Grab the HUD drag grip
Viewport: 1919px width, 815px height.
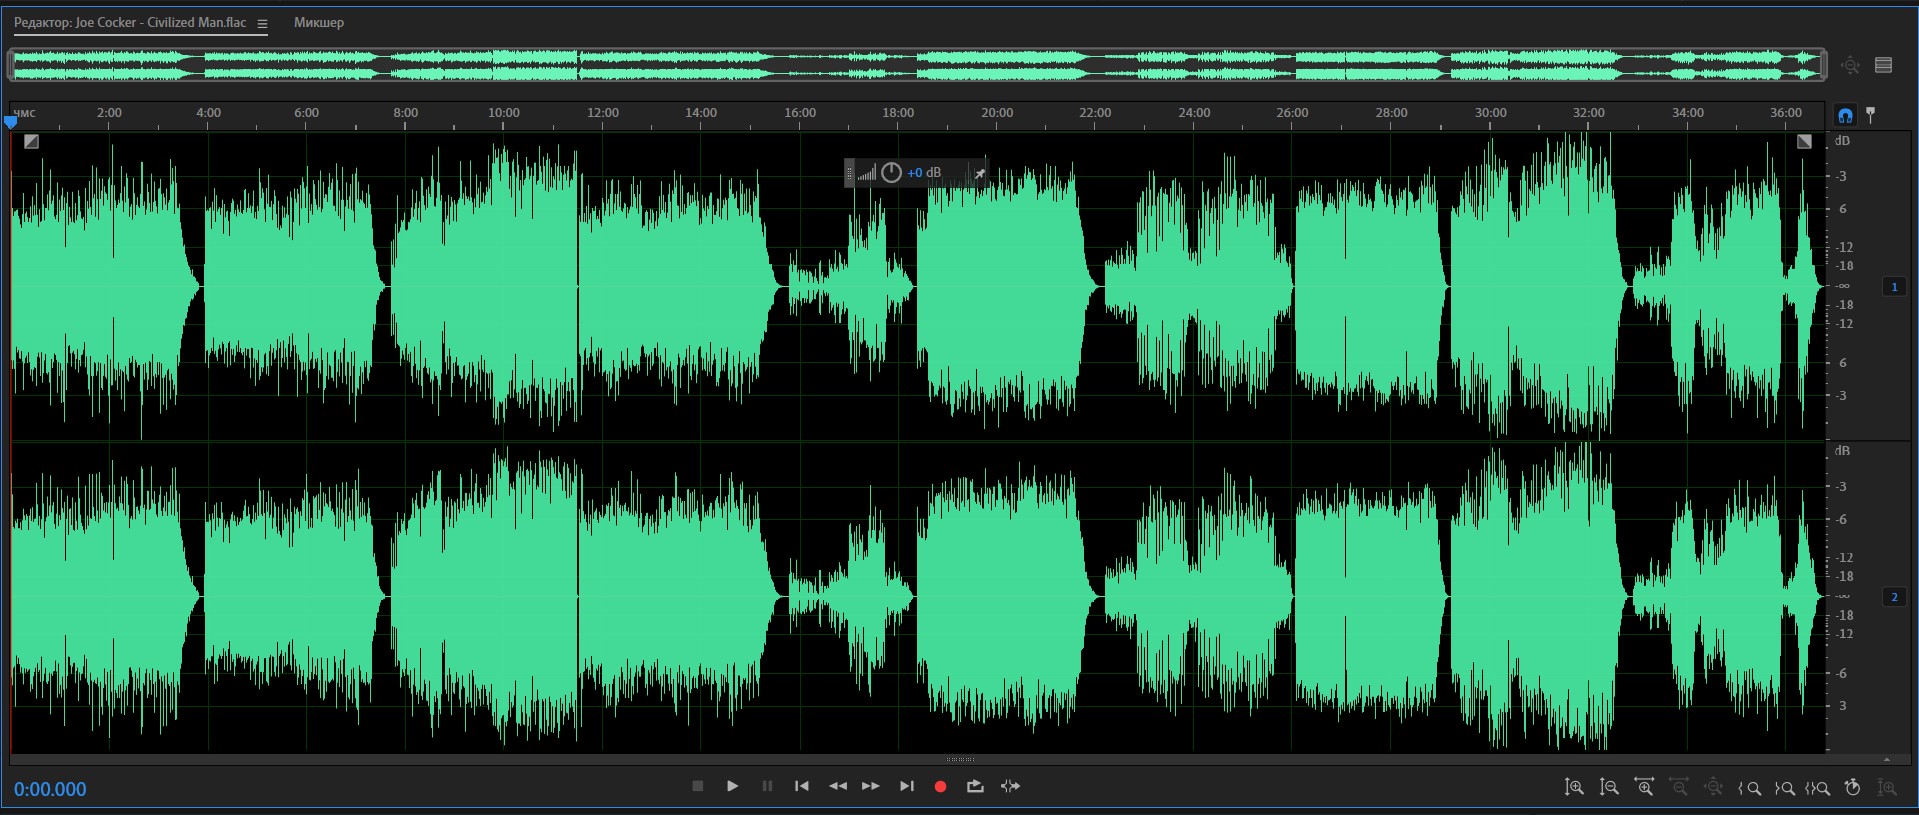pyautogui.click(x=850, y=173)
